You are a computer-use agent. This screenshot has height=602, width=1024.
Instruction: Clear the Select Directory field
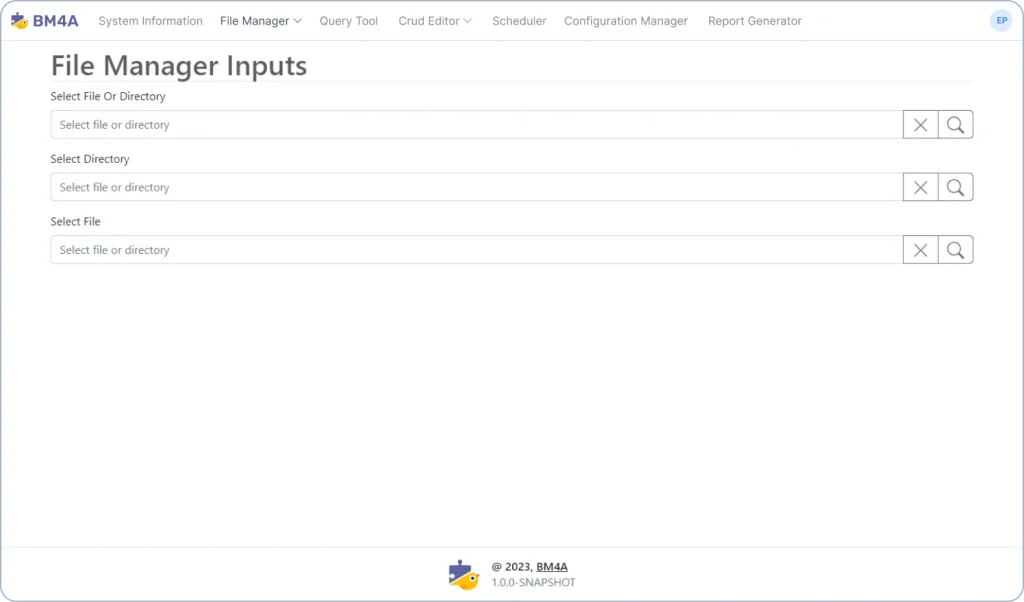pyautogui.click(x=920, y=187)
